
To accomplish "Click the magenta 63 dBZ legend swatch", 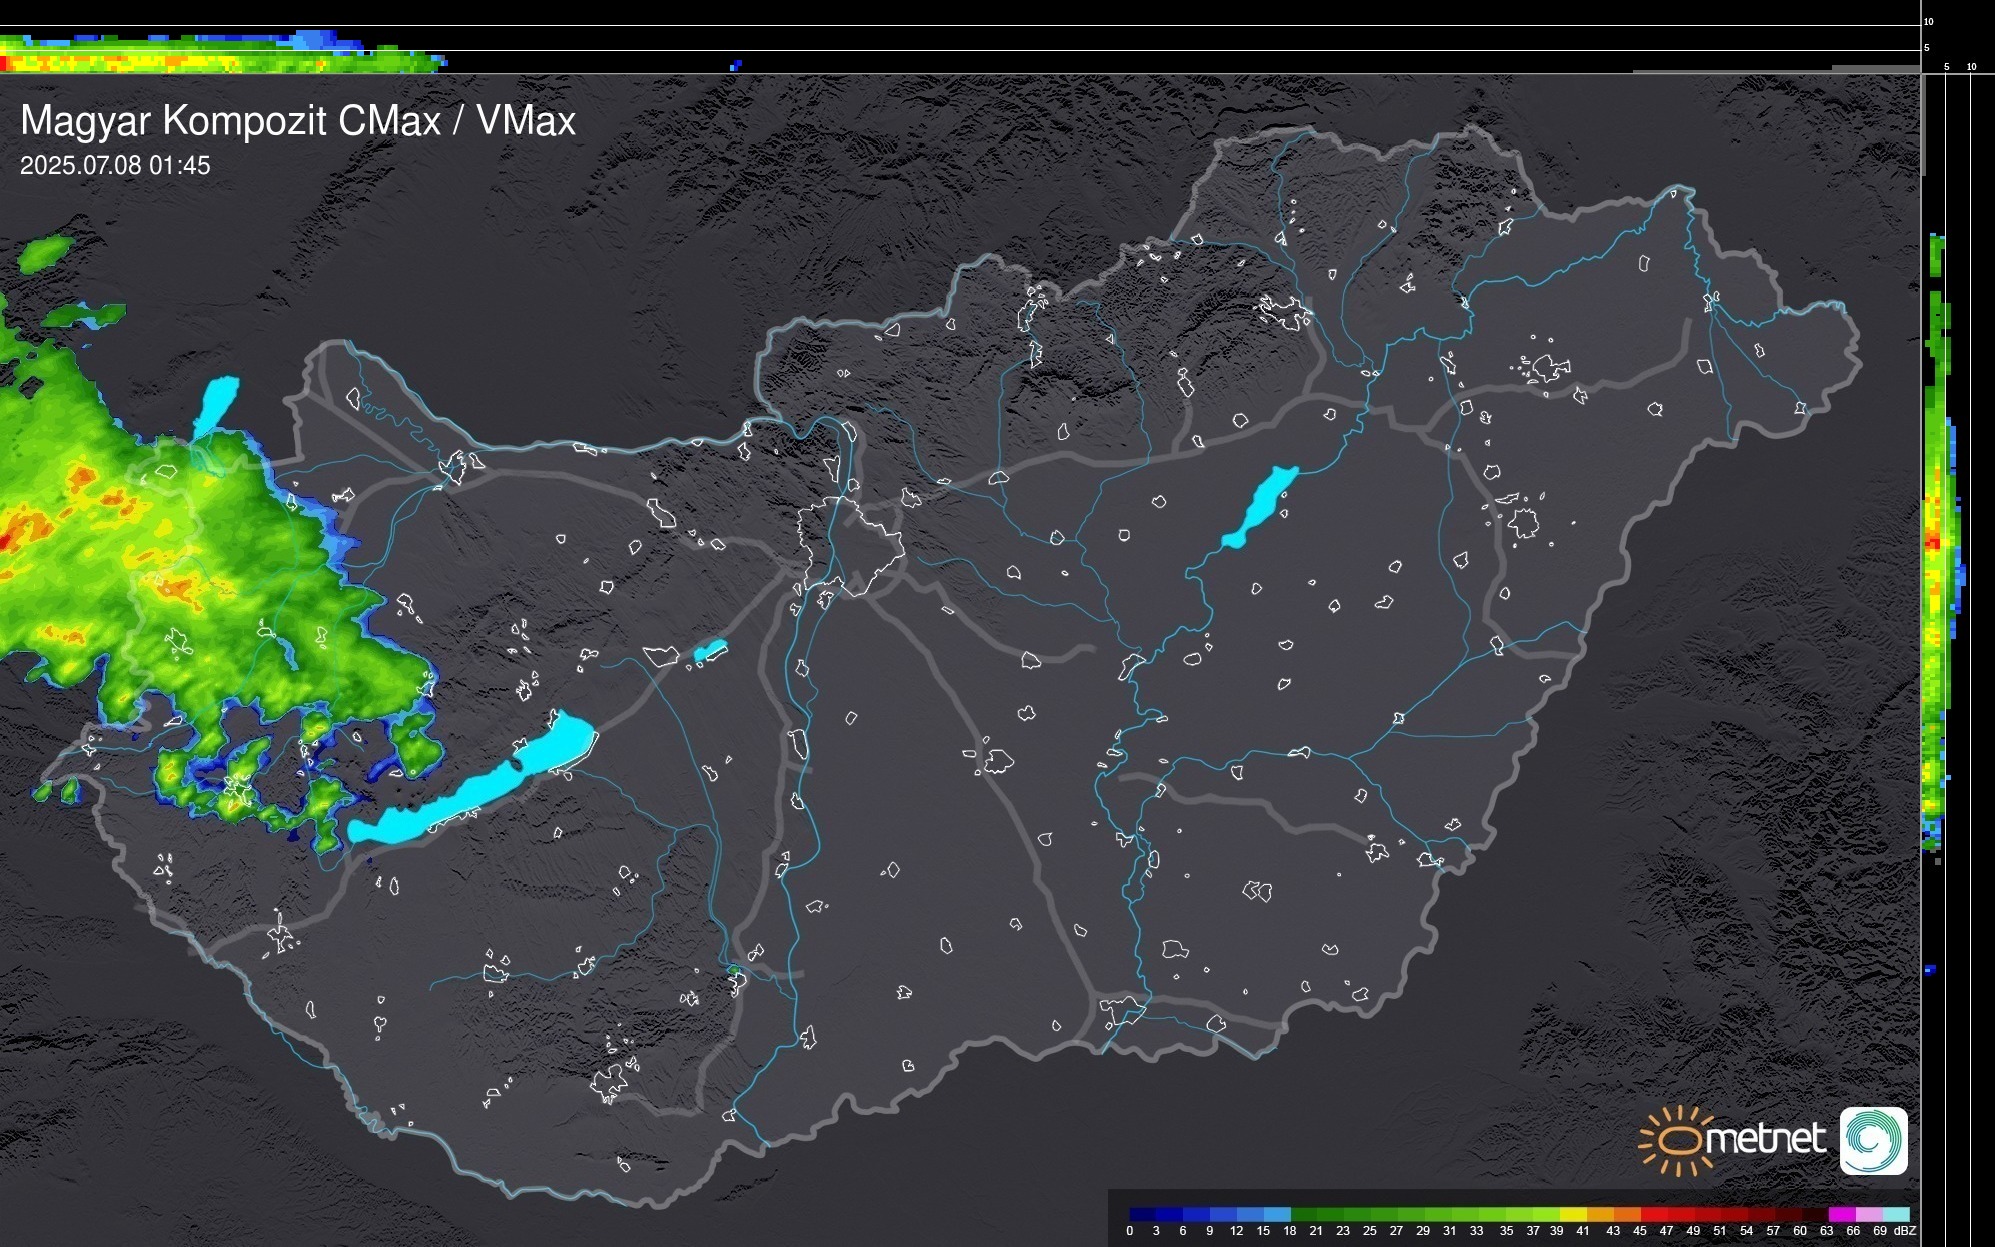I will tap(1841, 1214).
